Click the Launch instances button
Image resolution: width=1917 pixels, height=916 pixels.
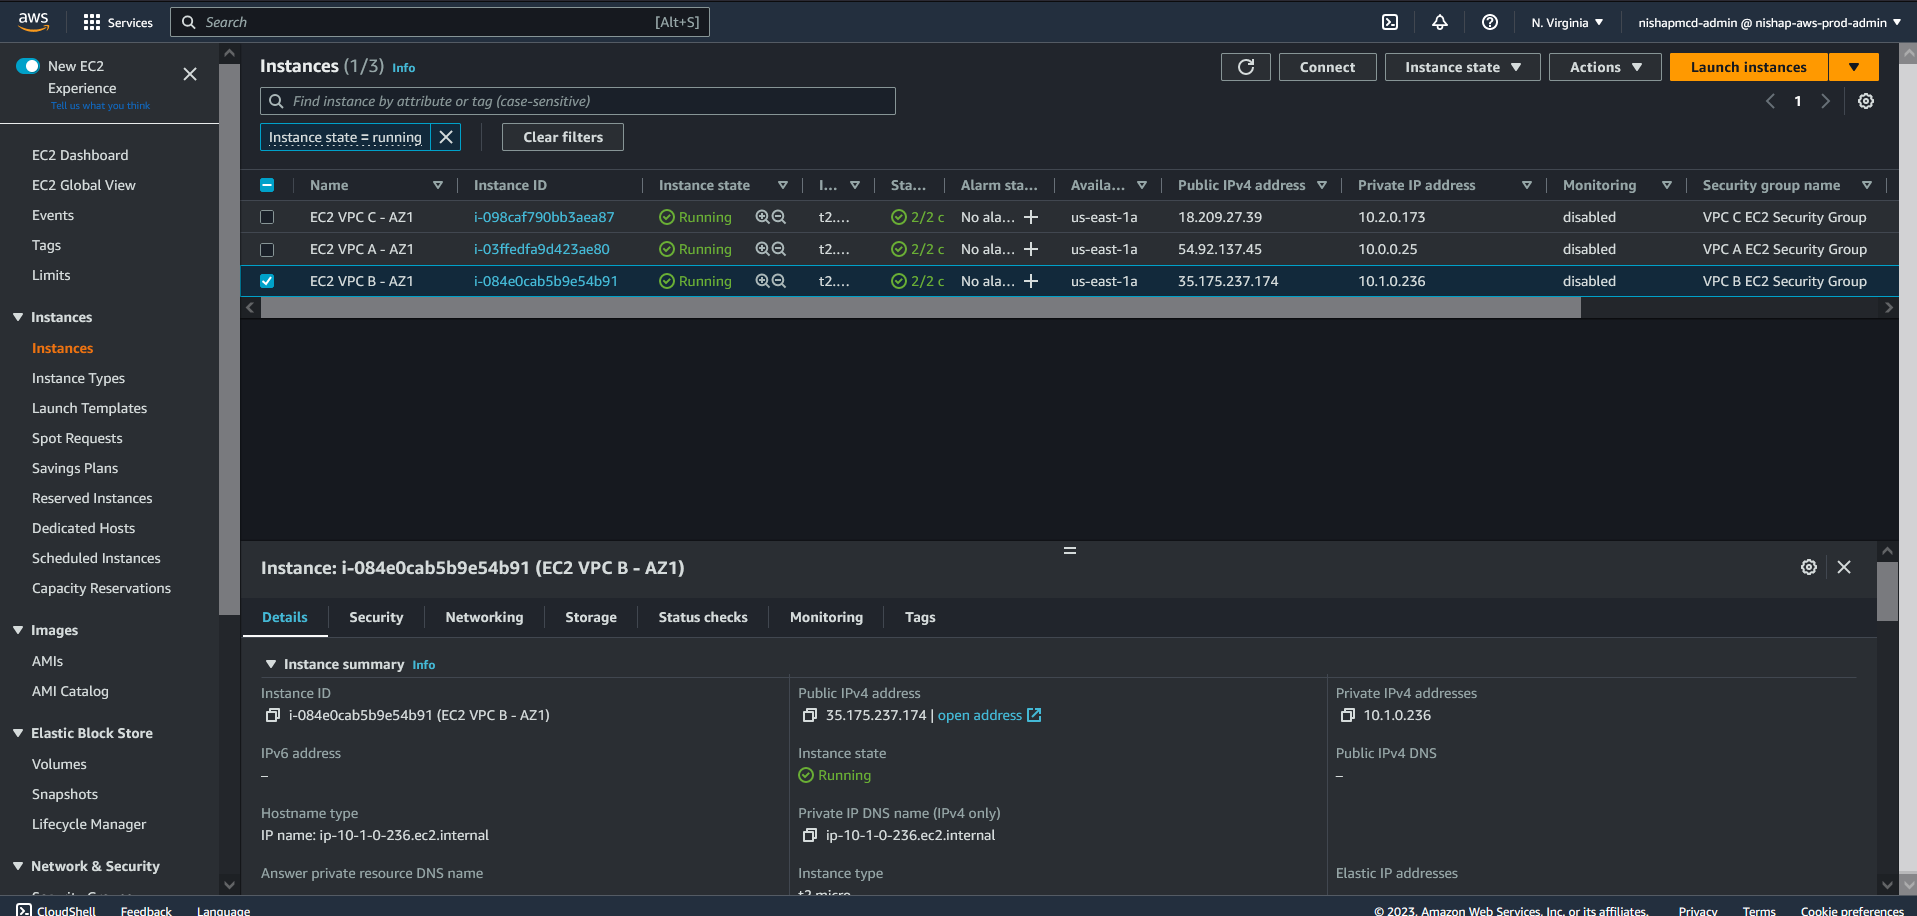(1747, 67)
